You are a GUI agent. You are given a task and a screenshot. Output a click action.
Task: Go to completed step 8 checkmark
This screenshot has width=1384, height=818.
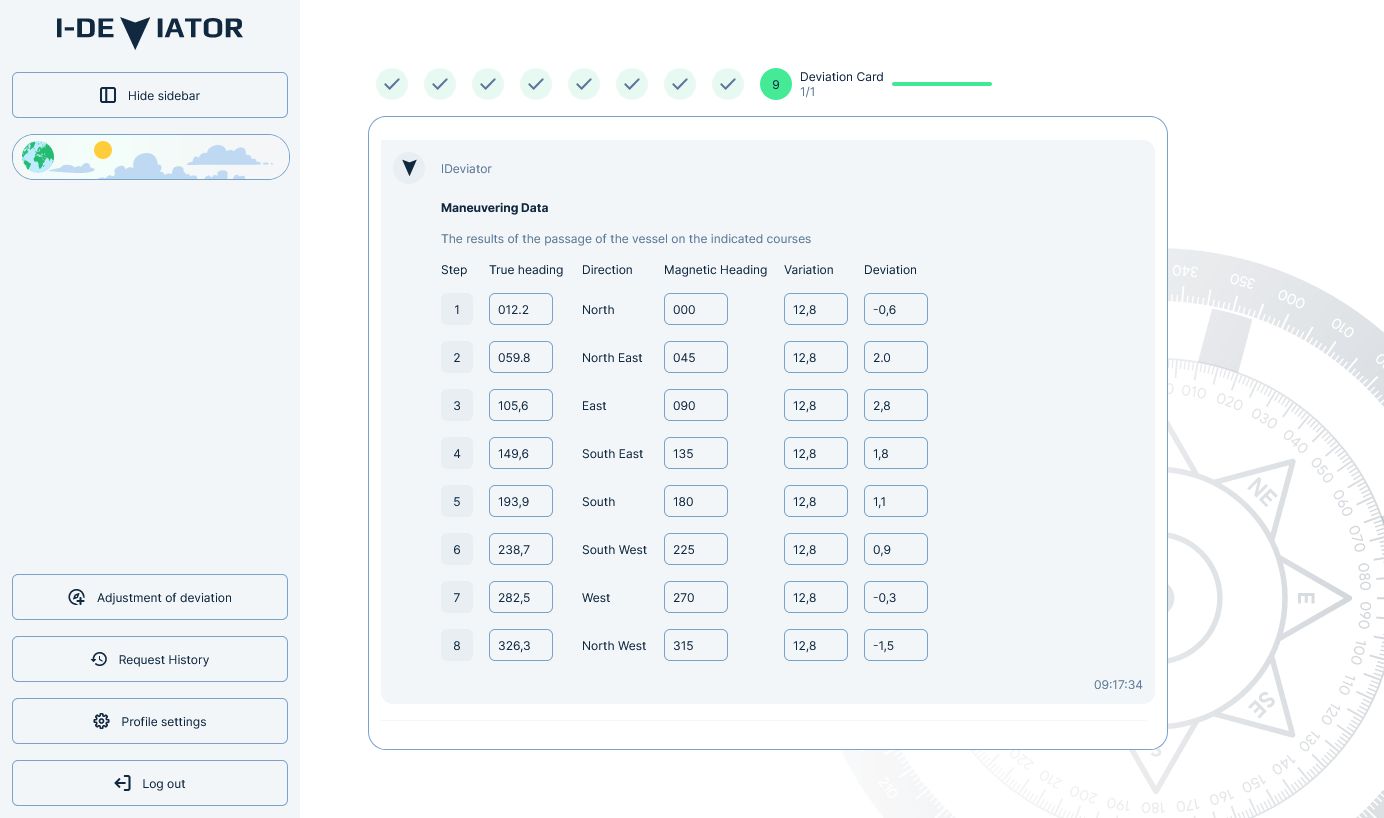(x=728, y=84)
